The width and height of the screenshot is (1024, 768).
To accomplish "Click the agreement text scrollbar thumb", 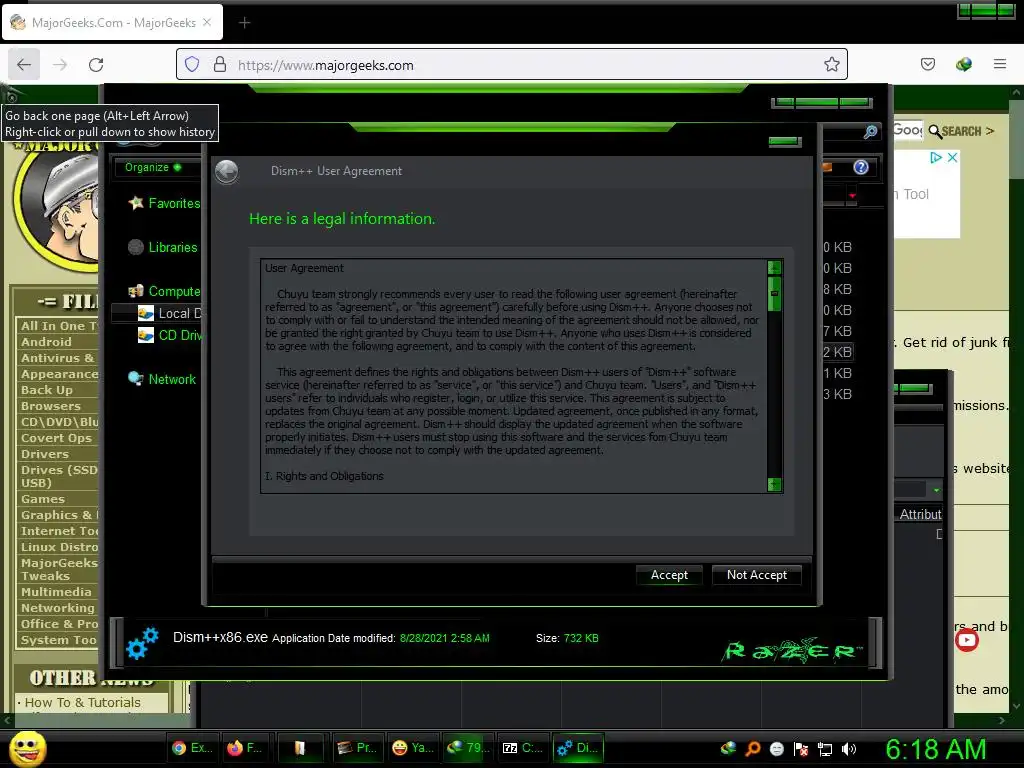I will pos(775,293).
